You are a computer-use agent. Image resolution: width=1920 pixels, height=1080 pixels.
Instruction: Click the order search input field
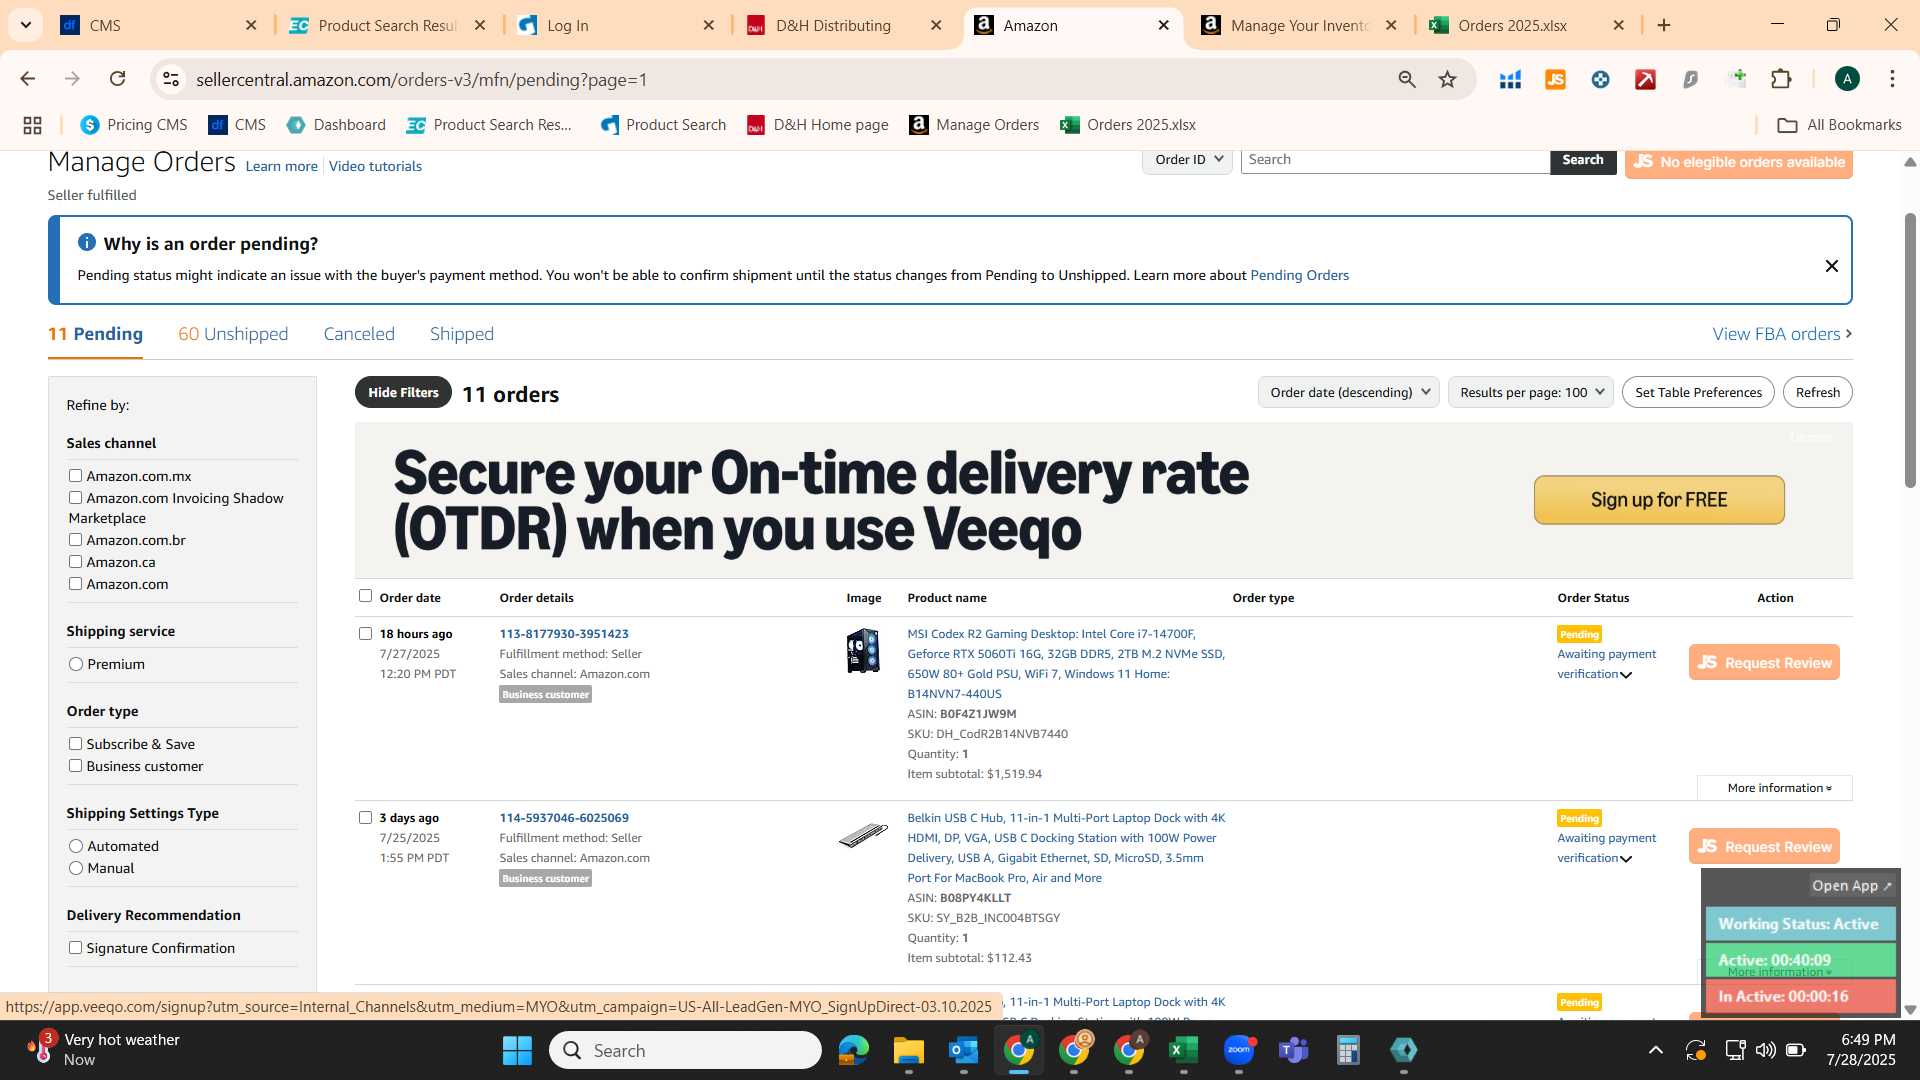(x=1395, y=160)
